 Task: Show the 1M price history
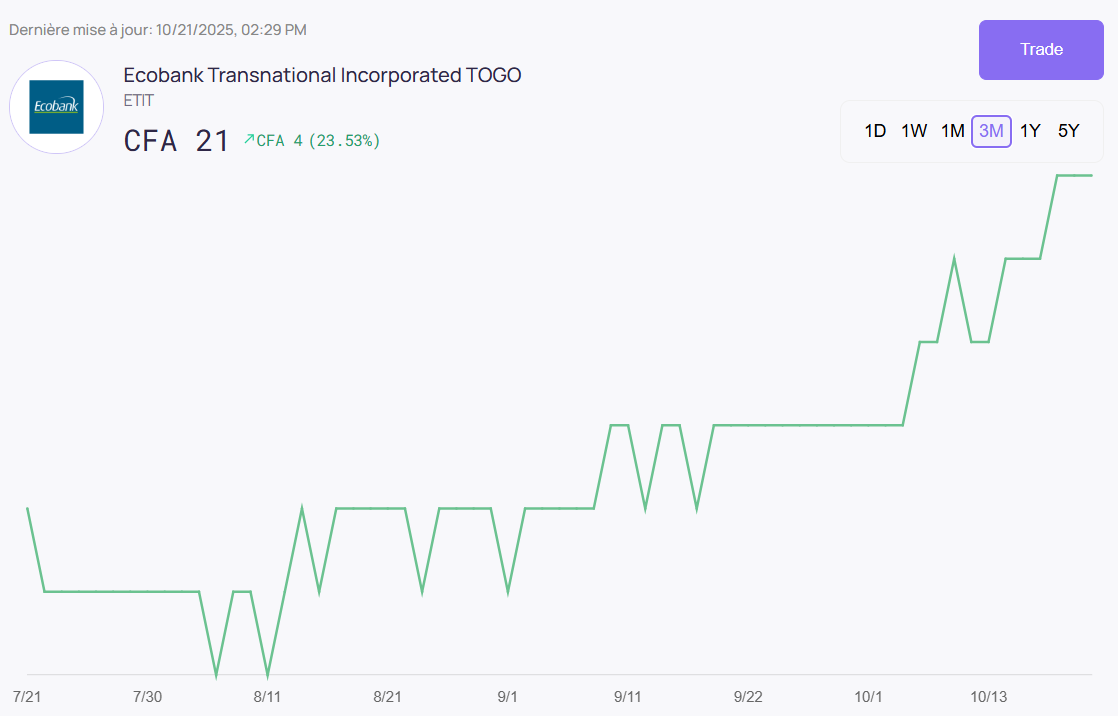click(x=952, y=131)
